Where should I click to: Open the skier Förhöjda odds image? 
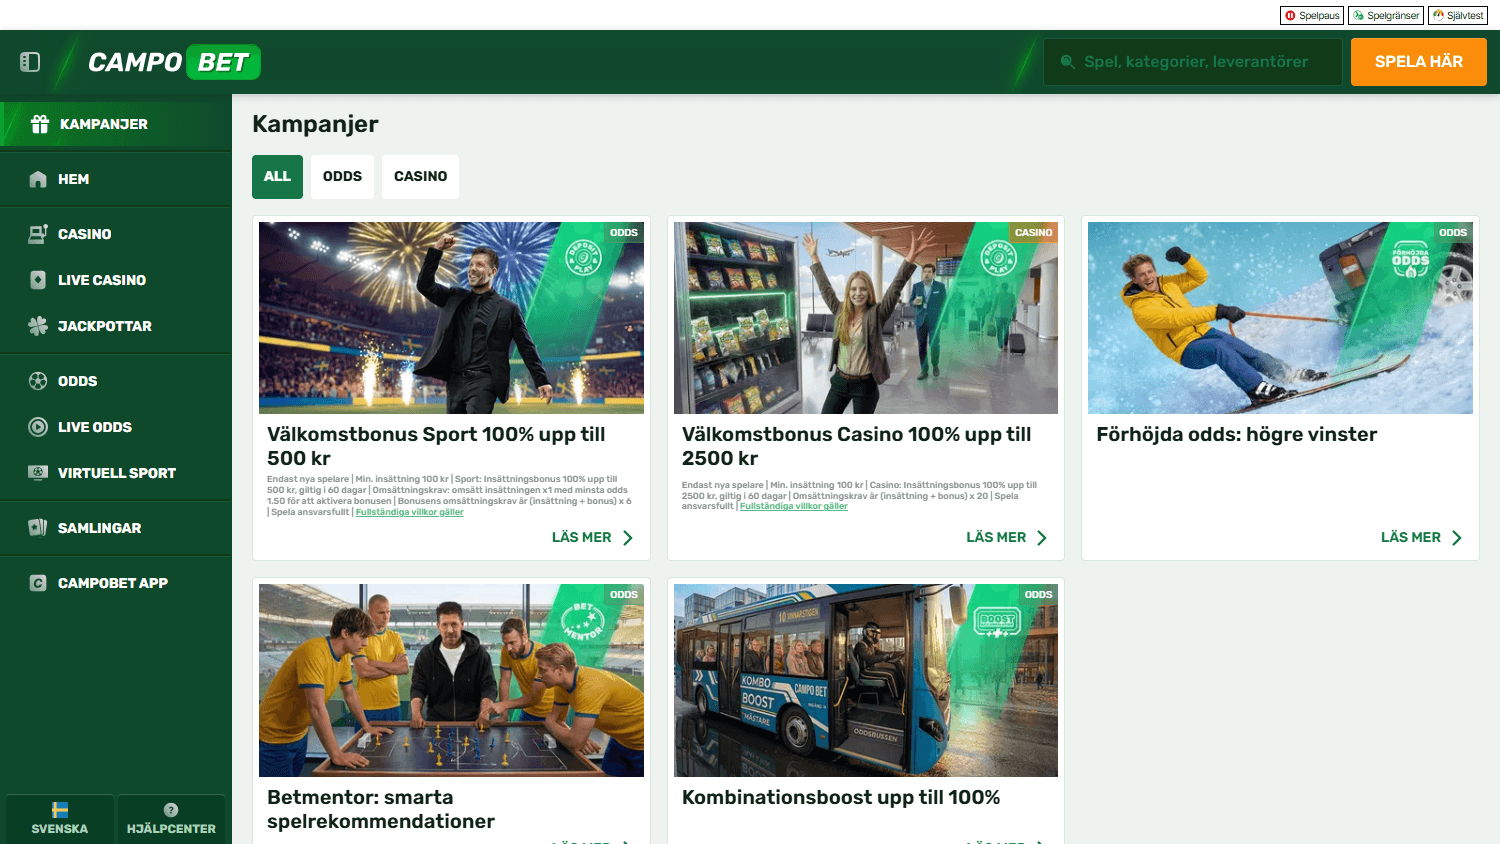point(1280,318)
